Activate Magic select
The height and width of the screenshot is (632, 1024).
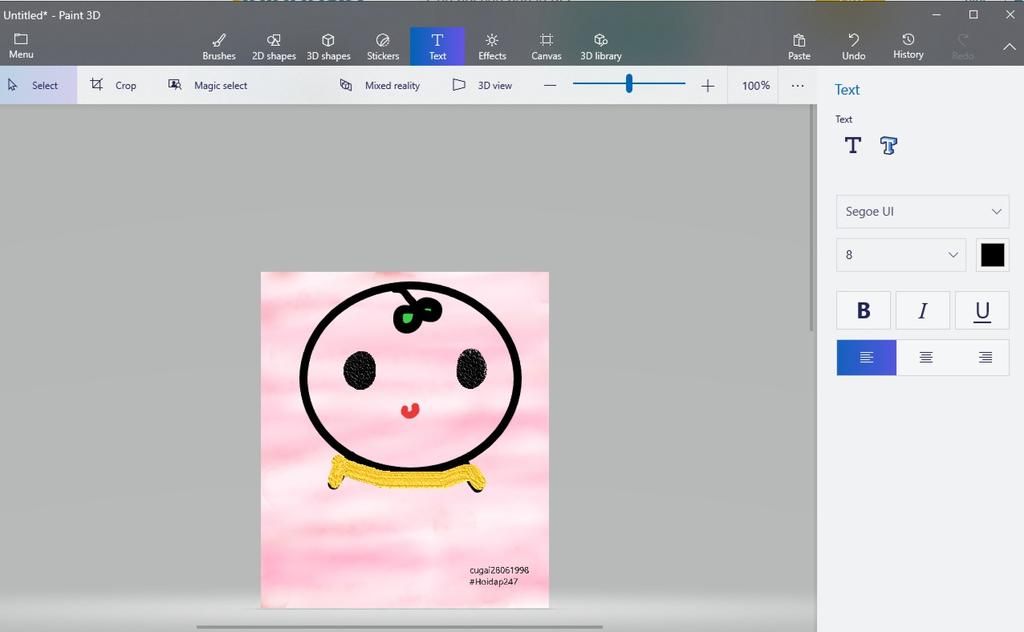click(x=208, y=85)
